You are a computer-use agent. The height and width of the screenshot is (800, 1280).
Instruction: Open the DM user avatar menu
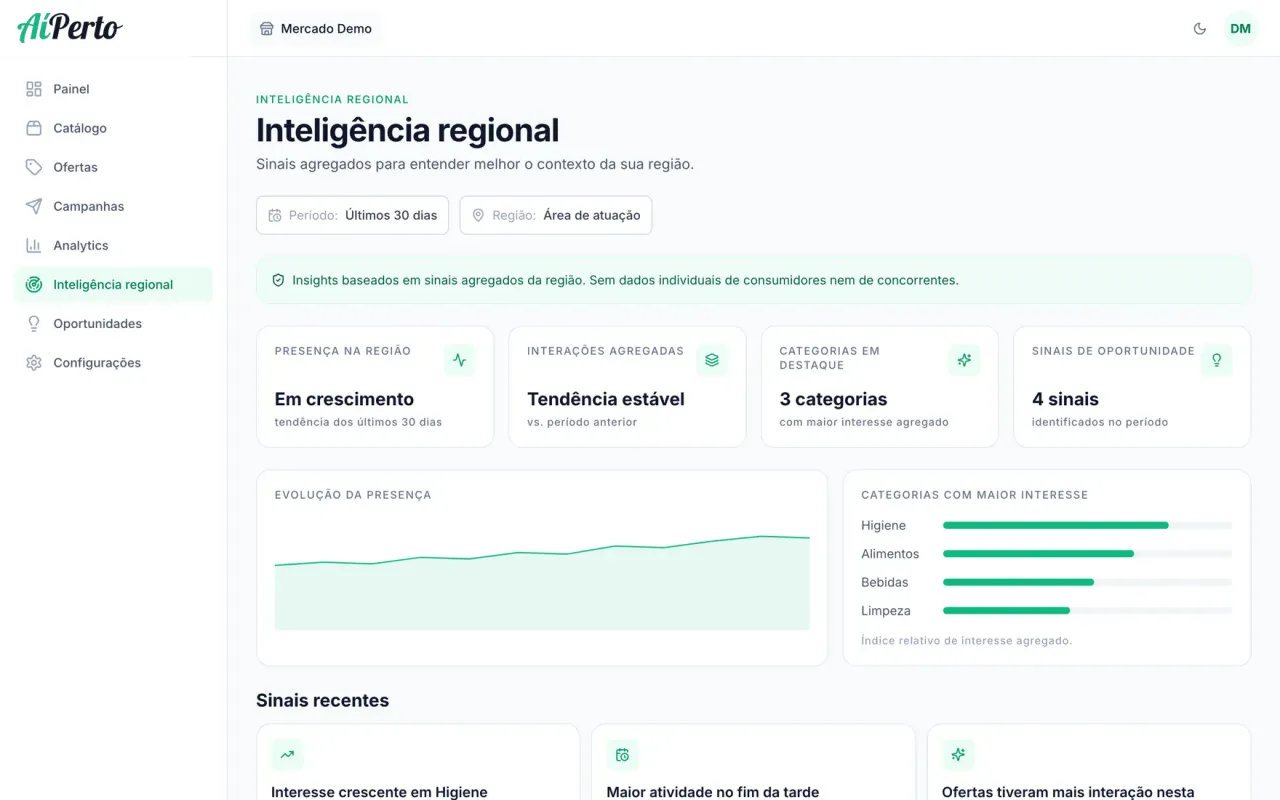(x=1241, y=29)
